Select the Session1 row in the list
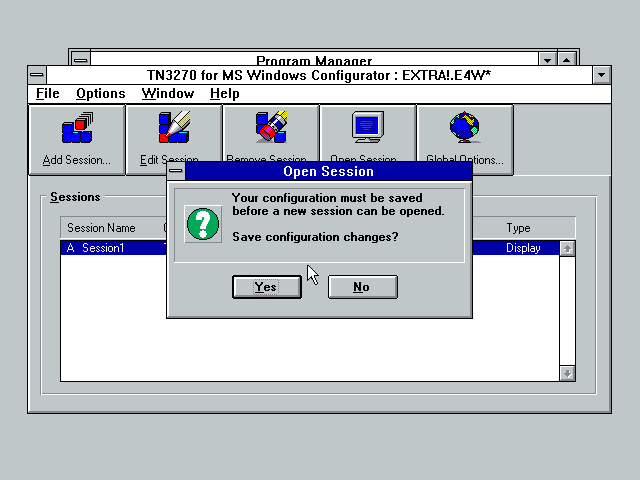 [x=310, y=248]
